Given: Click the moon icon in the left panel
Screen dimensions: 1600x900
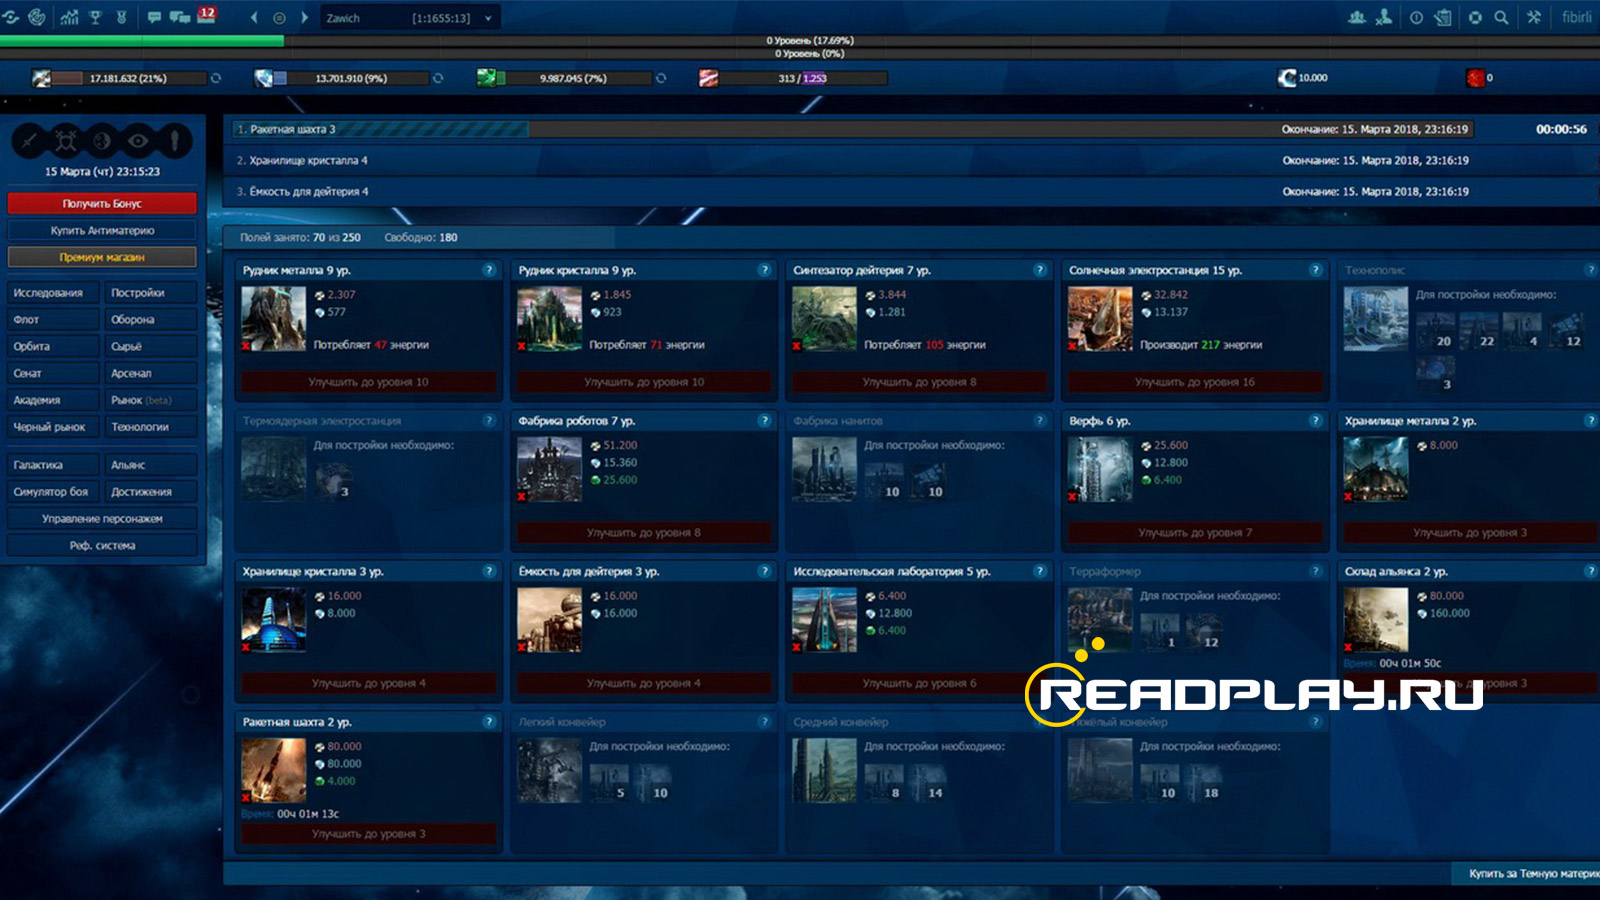Looking at the screenshot, I should (x=102, y=141).
